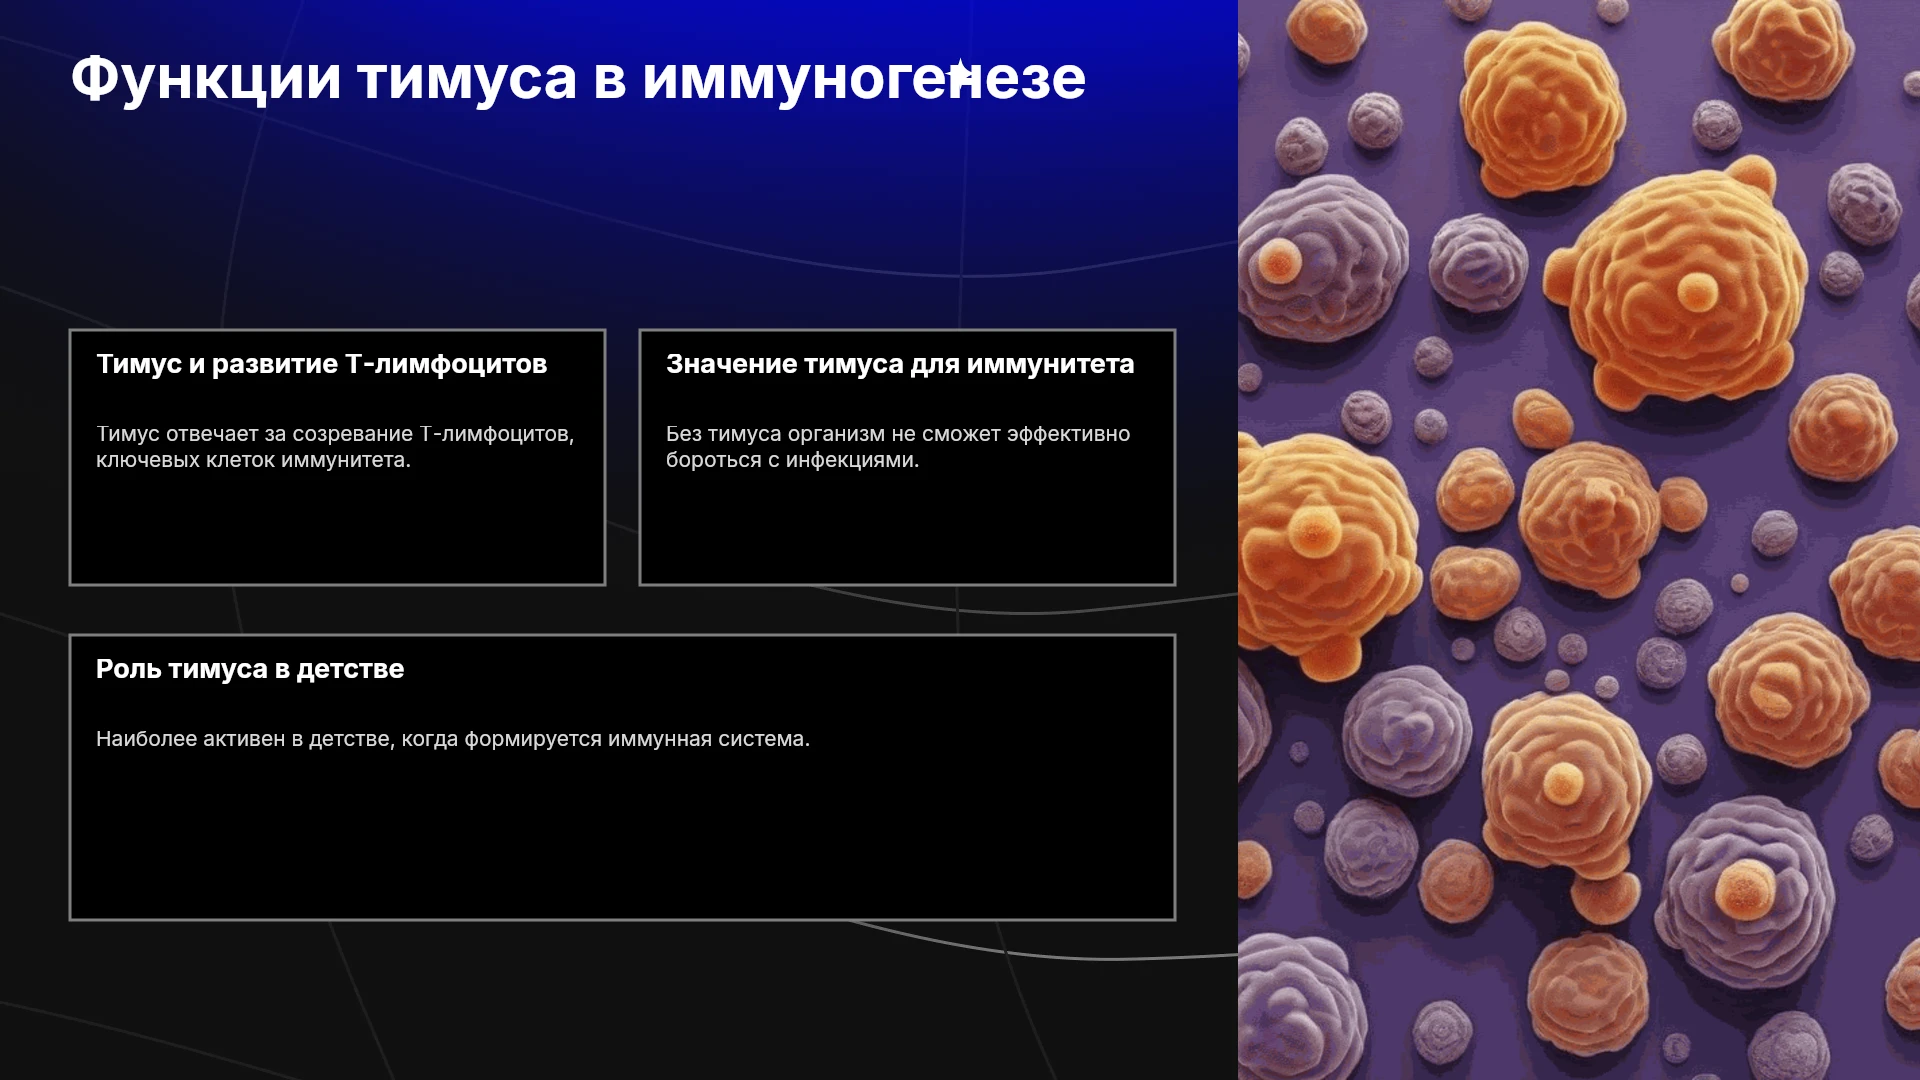This screenshot has height=1080, width=1920.
Task: Click the blue gradient area under the title
Action: (620, 200)
